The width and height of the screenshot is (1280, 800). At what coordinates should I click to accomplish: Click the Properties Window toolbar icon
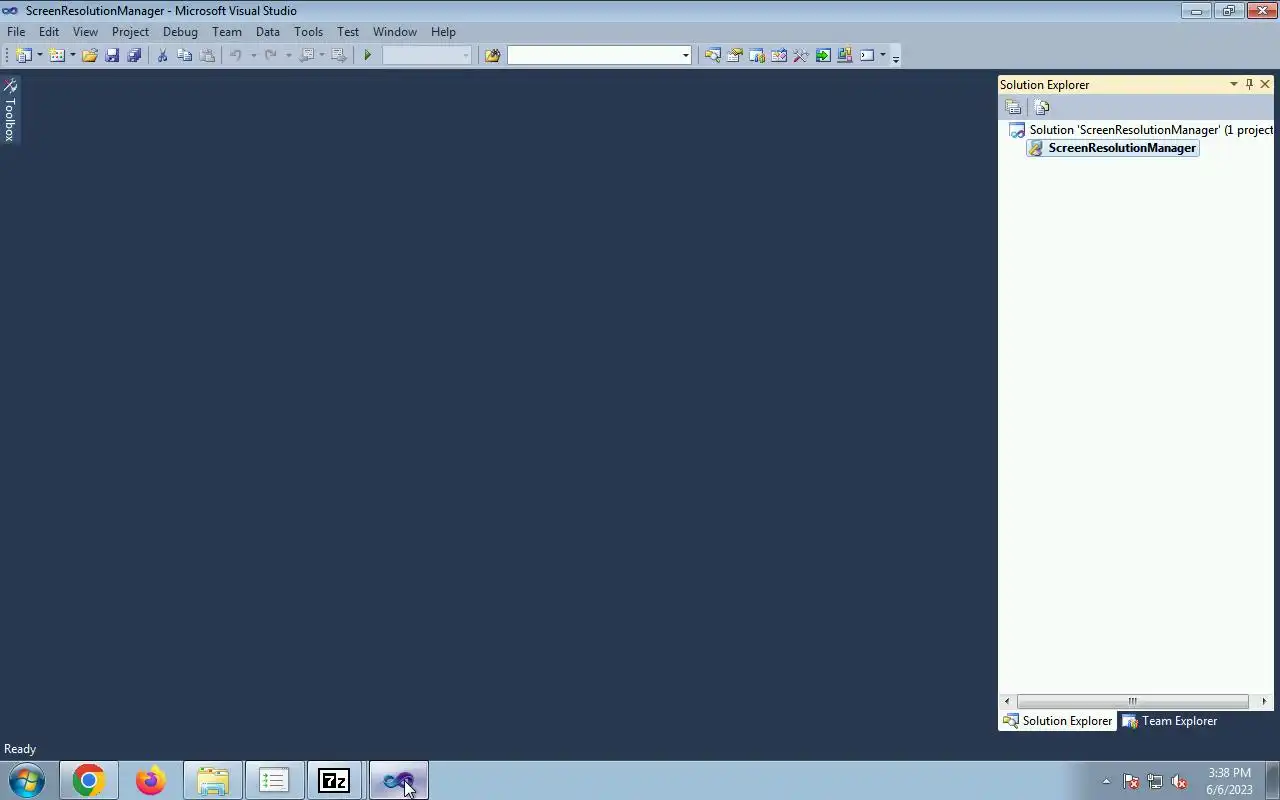tap(734, 55)
